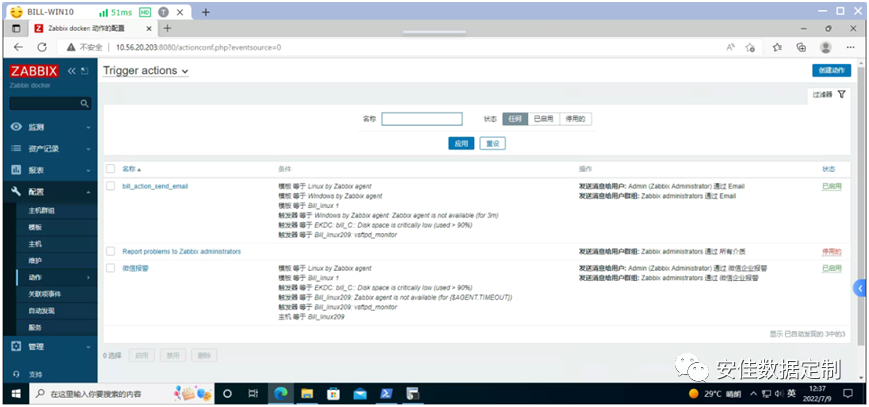Open browser collections icon

tap(801, 47)
